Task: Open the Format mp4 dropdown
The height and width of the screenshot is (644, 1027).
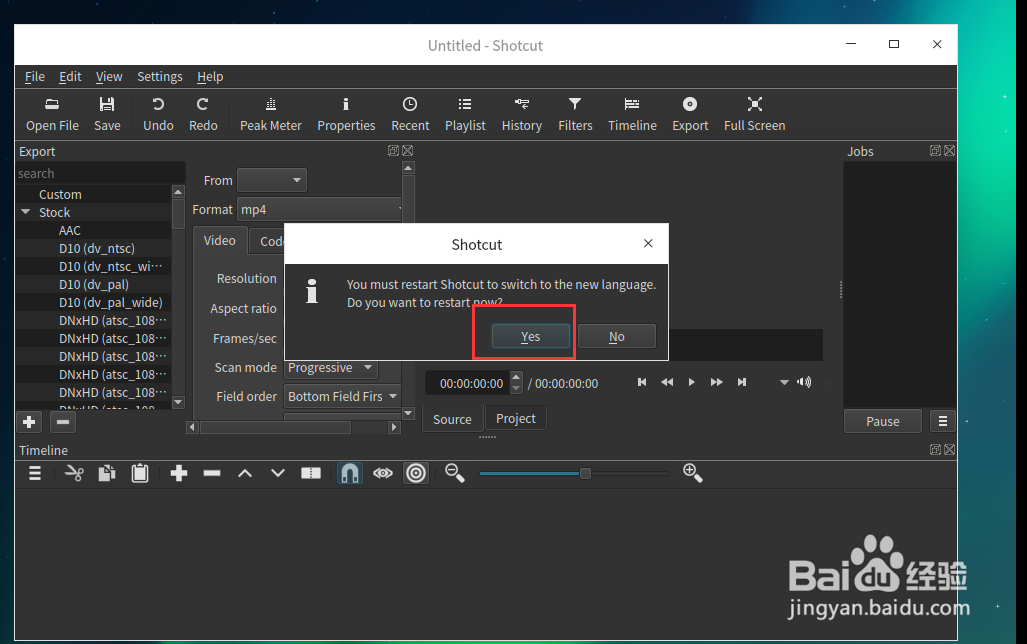Action: point(320,210)
